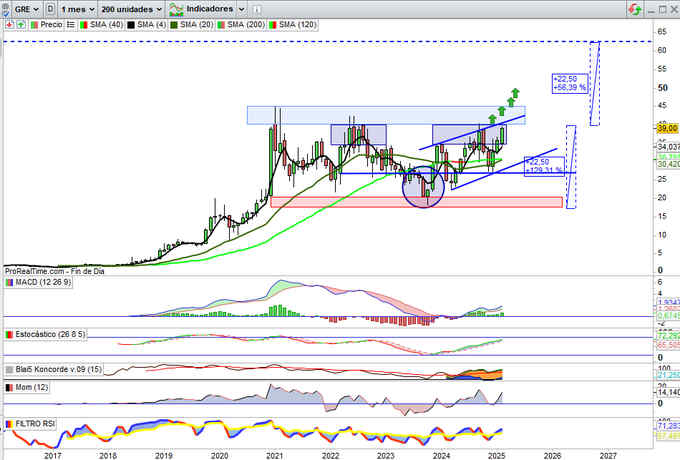Open Blai5 Koncorde v.09 (15) label

click(59, 369)
